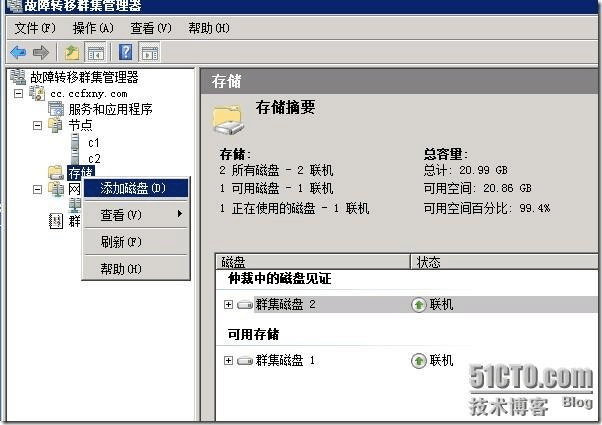Click the back arrow toolbar icon
The height and width of the screenshot is (425, 602).
coord(18,52)
